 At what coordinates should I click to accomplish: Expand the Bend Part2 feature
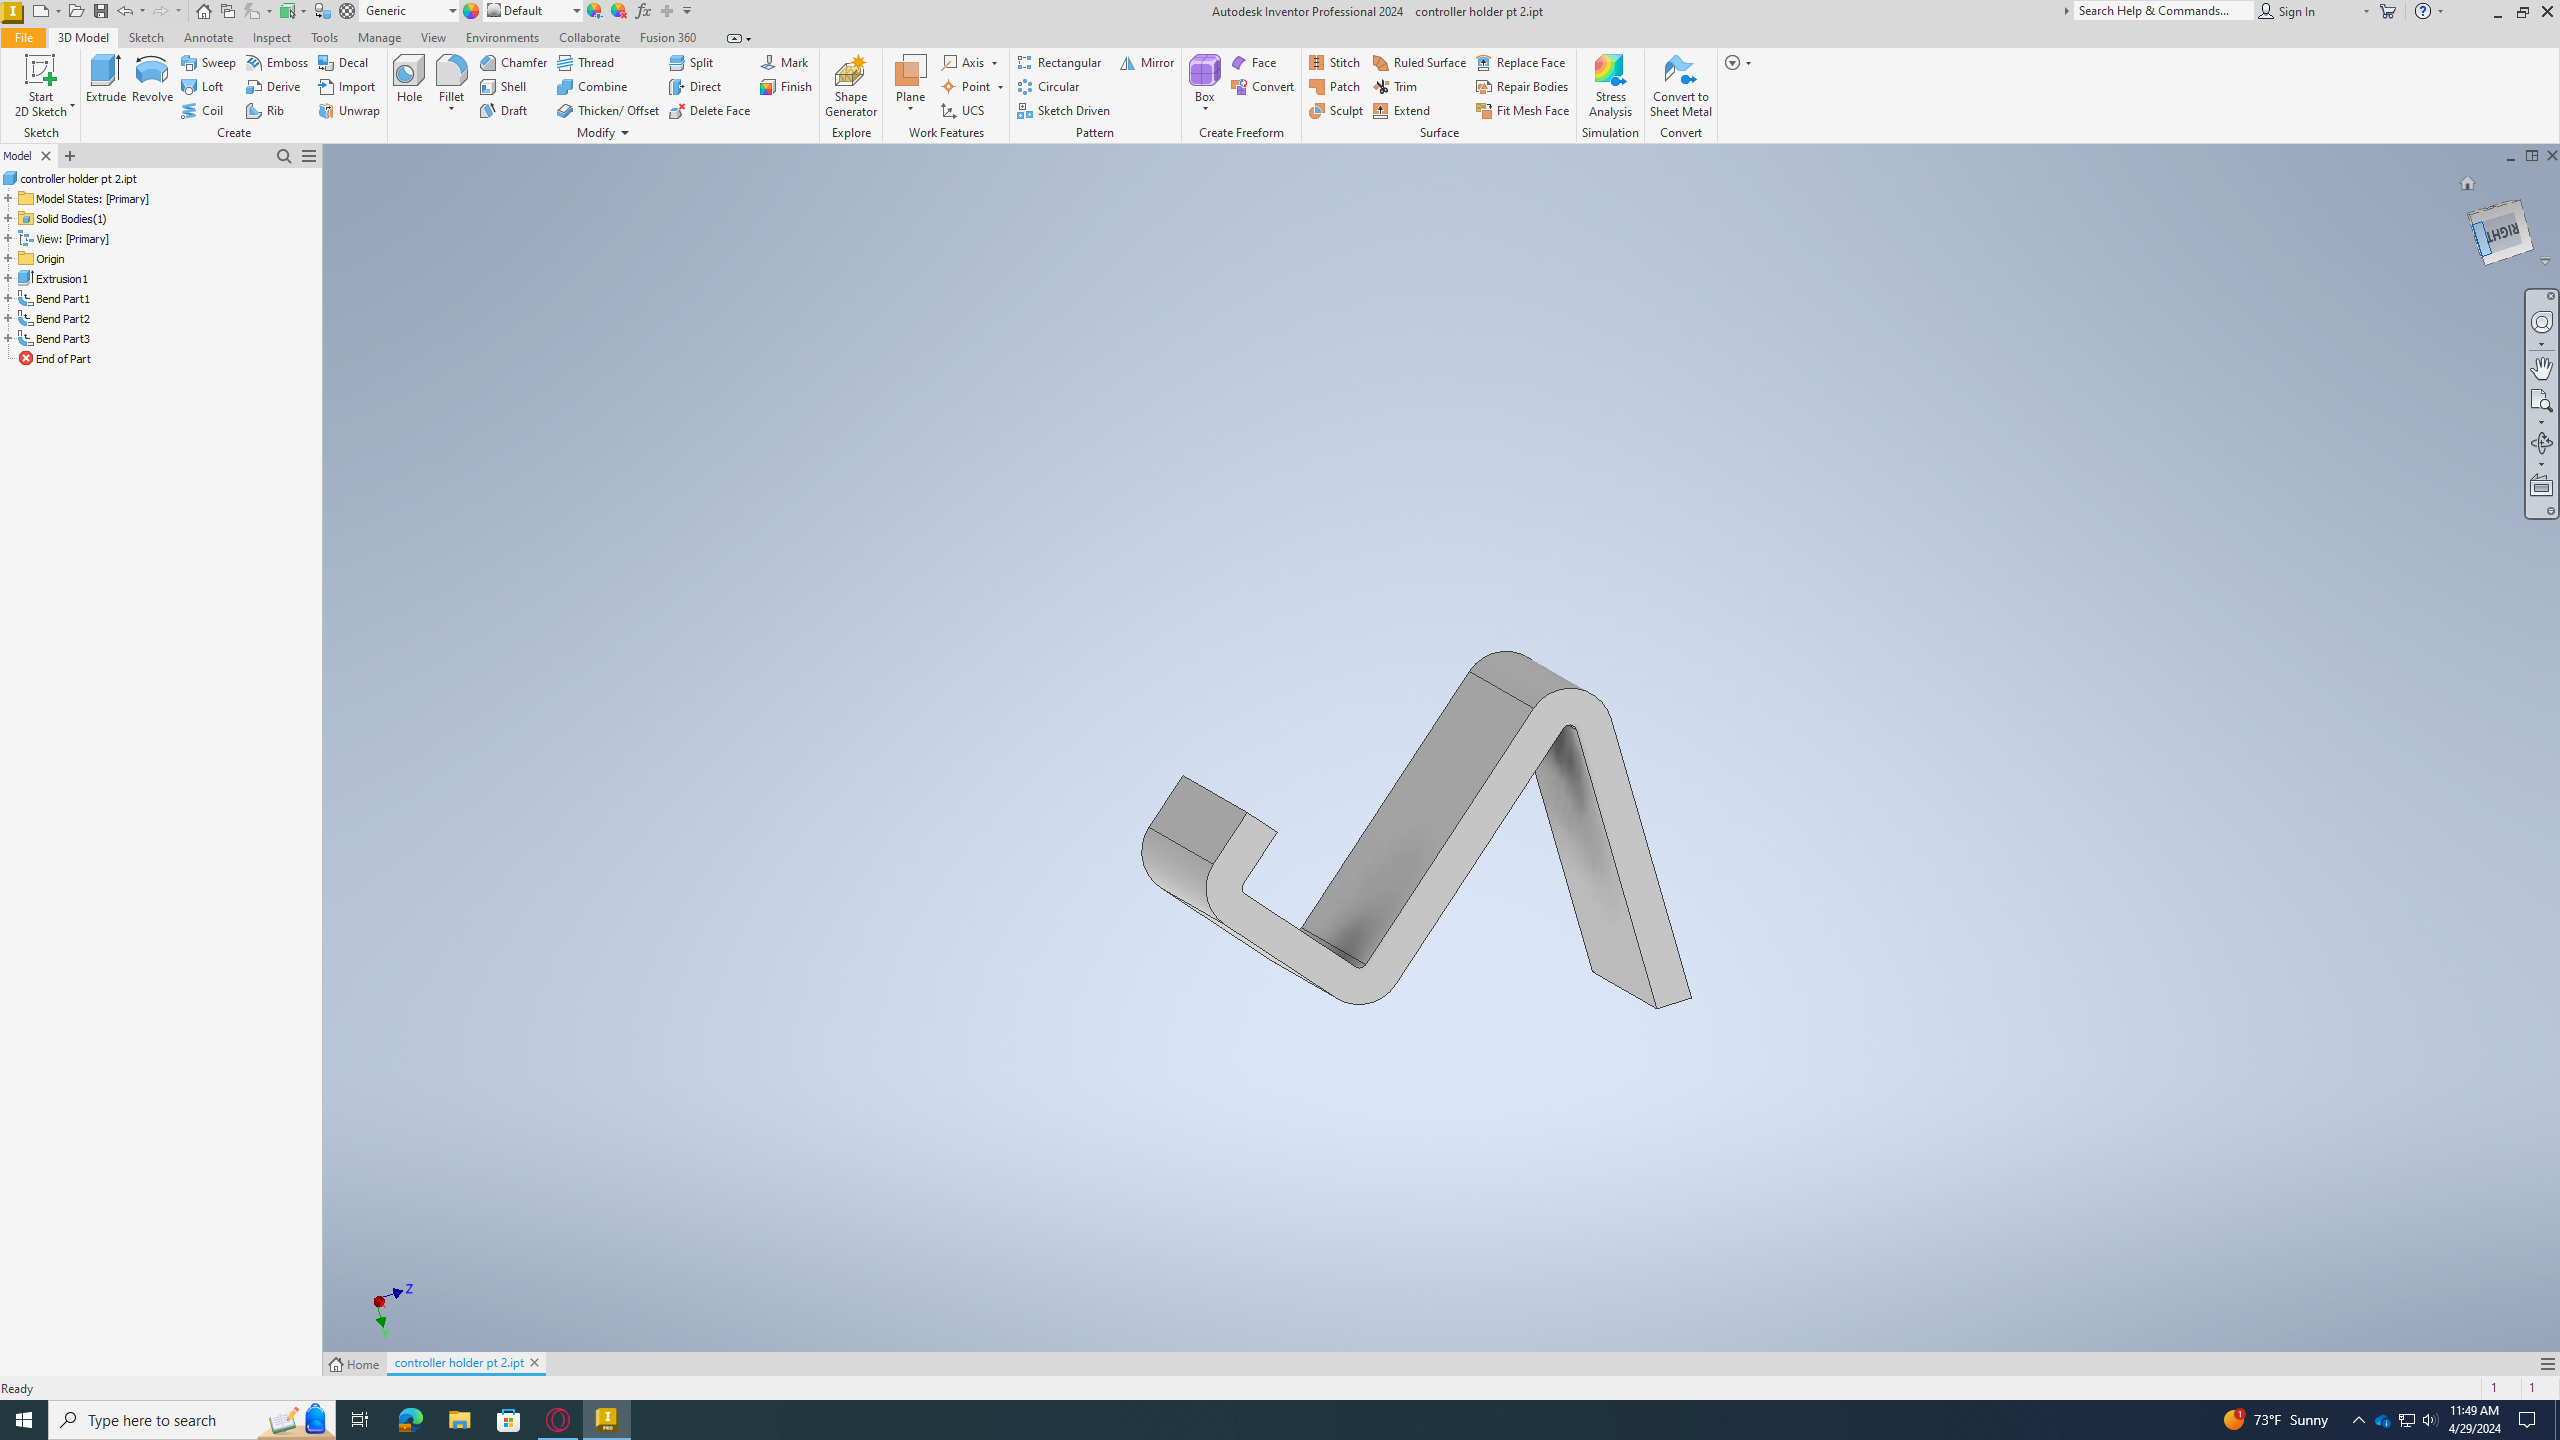tap(8, 318)
